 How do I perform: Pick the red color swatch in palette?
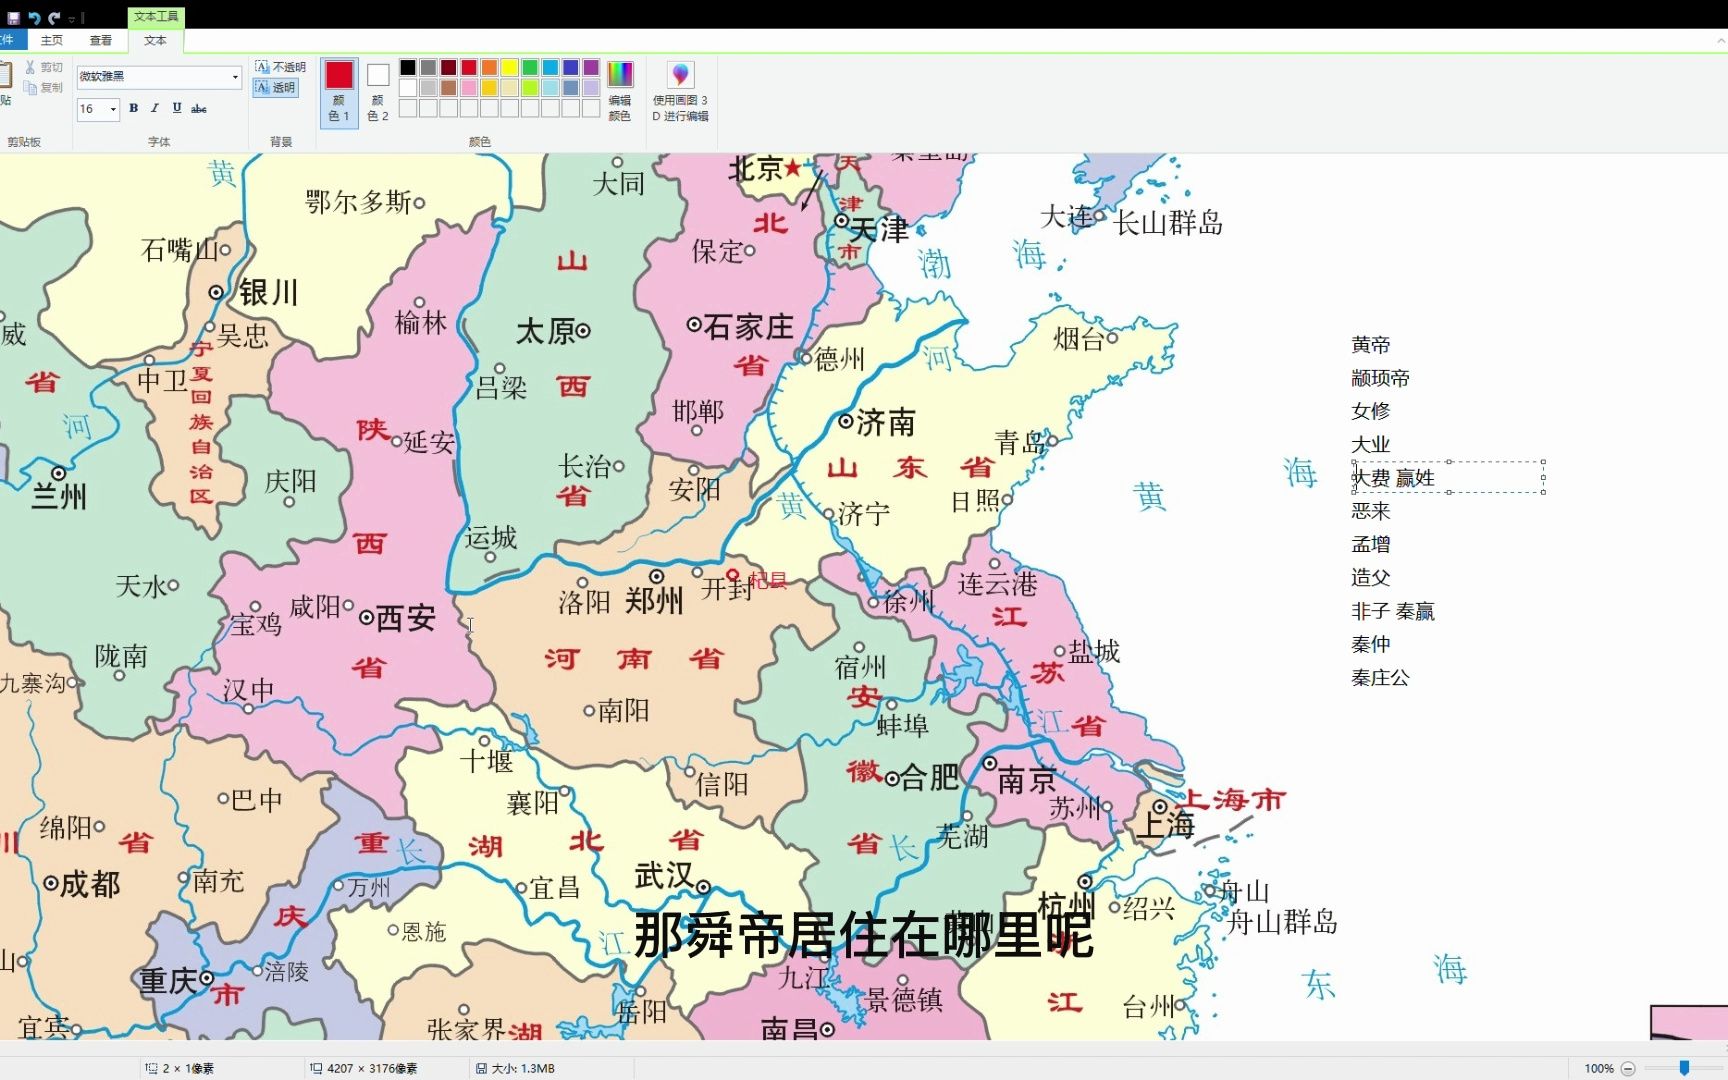(x=469, y=67)
